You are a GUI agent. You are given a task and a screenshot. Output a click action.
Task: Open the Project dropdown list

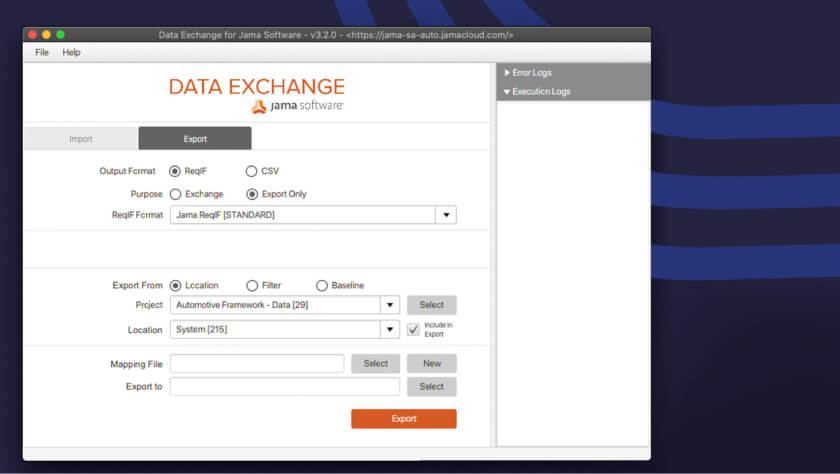point(389,305)
